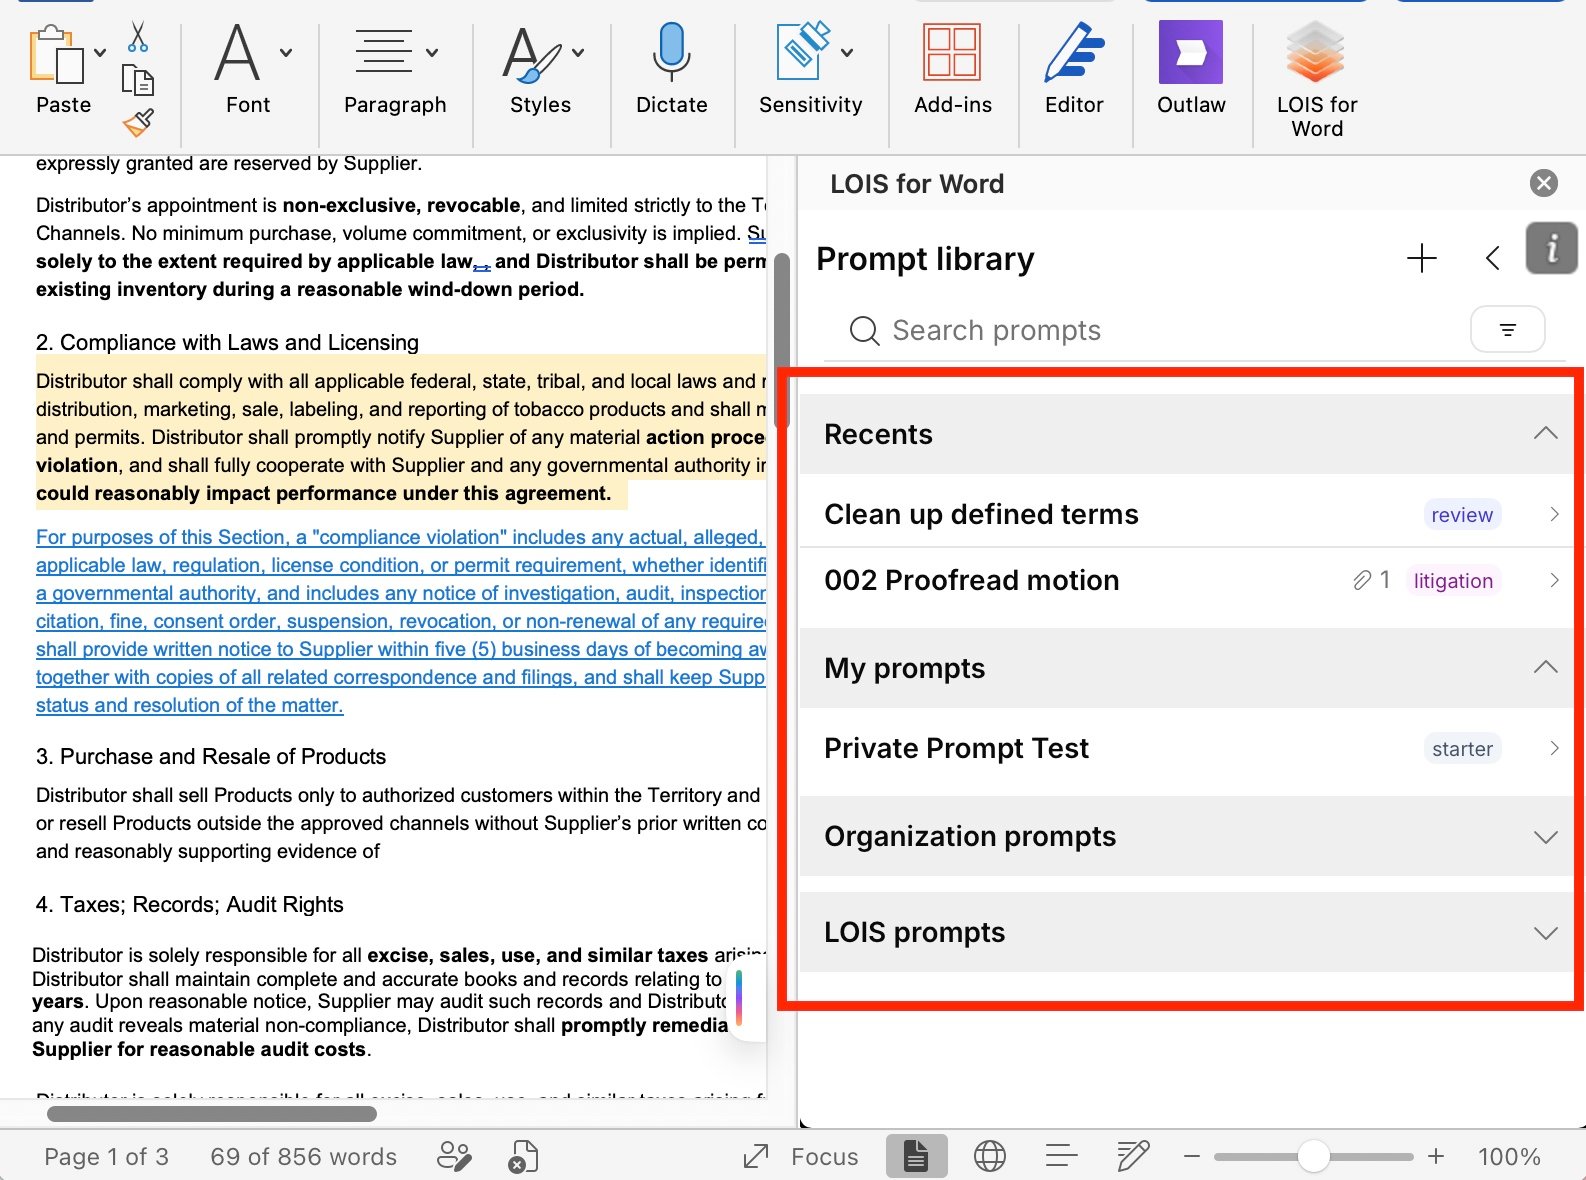Launch the Editor pen icon
The width and height of the screenshot is (1586, 1180).
click(x=1074, y=53)
